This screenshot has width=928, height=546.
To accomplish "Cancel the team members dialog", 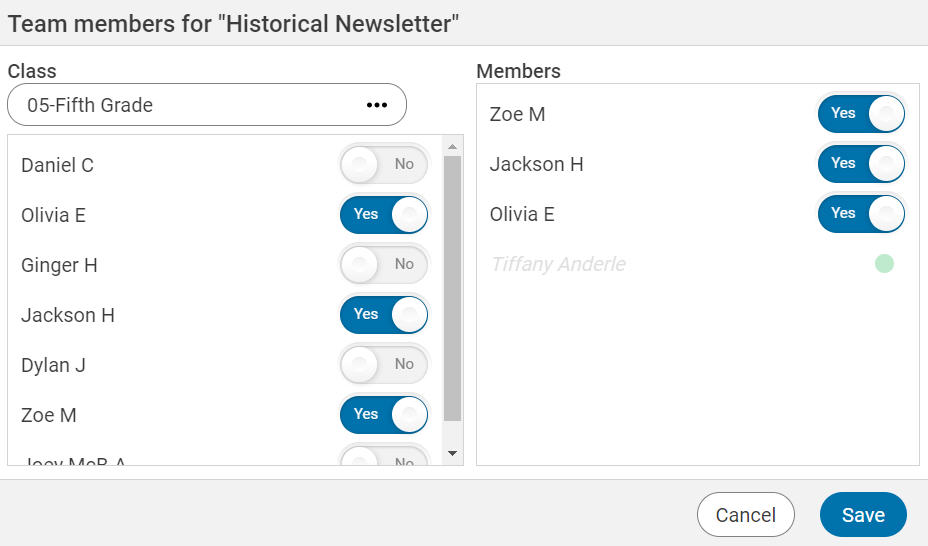I will (745, 515).
